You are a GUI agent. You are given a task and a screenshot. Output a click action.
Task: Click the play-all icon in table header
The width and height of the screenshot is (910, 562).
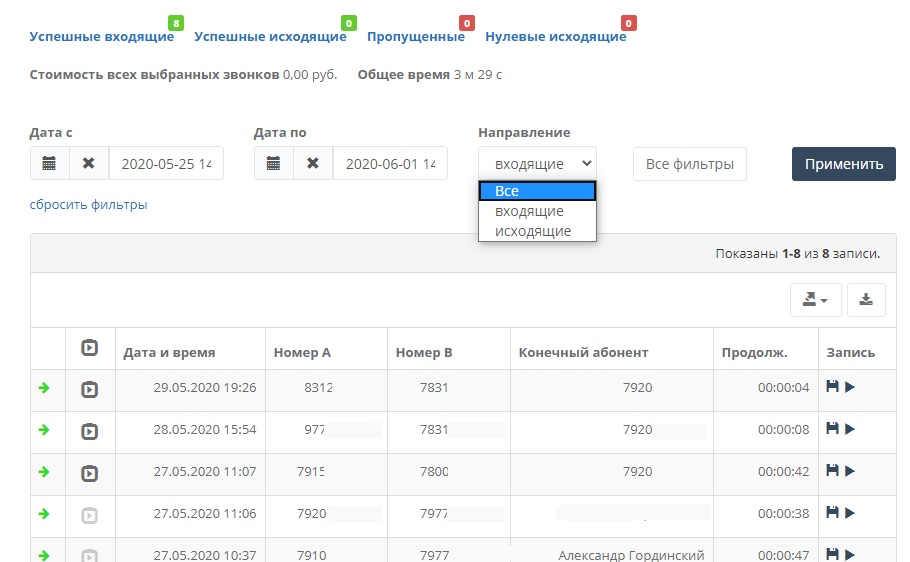(89, 348)
